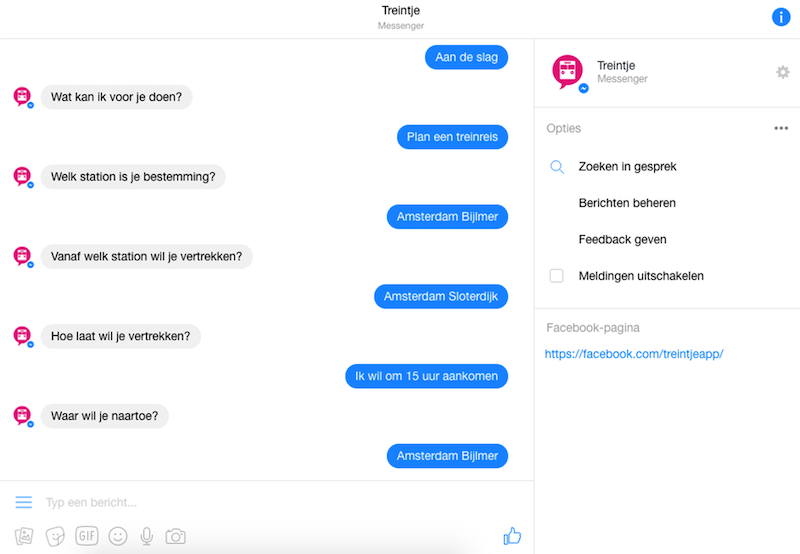The height and width of the screenshot is (554, 800).
Task: Choose Zoeken in gesprek
Action: coord(627,166)
